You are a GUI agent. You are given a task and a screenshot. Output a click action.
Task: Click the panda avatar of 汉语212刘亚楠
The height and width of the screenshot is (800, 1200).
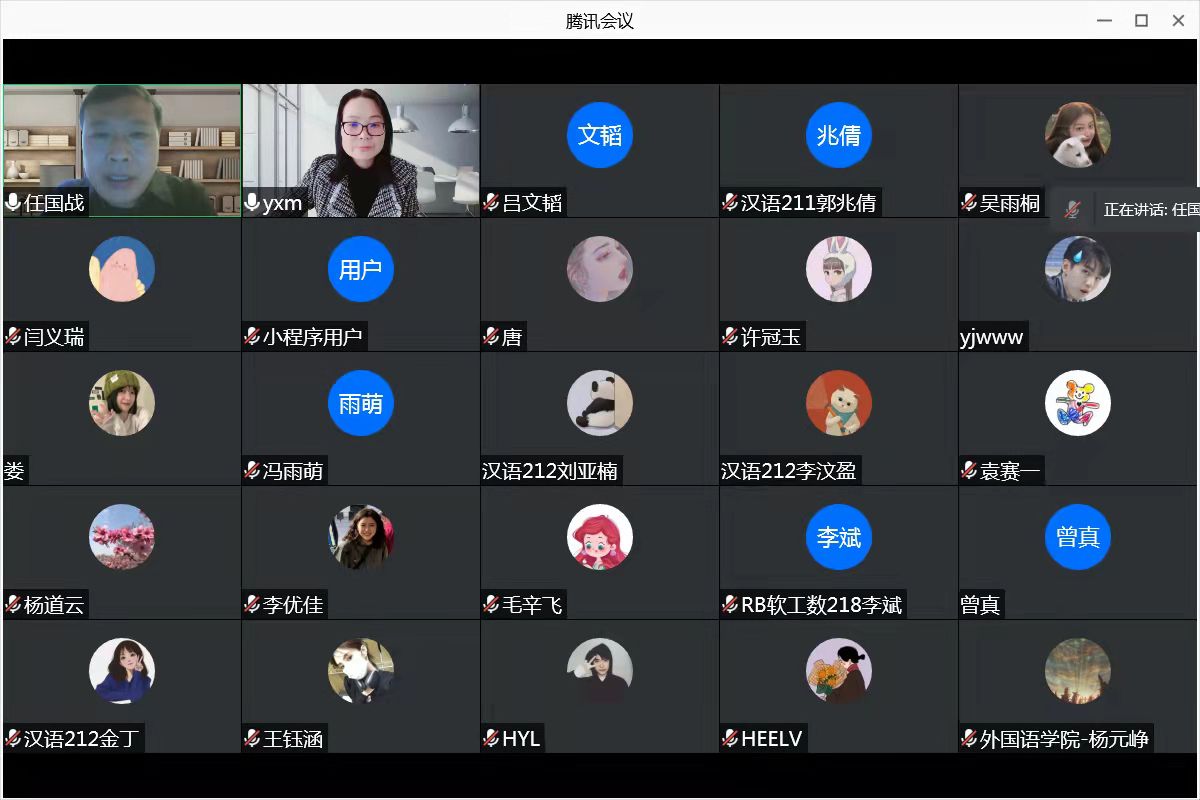point(600,403)
